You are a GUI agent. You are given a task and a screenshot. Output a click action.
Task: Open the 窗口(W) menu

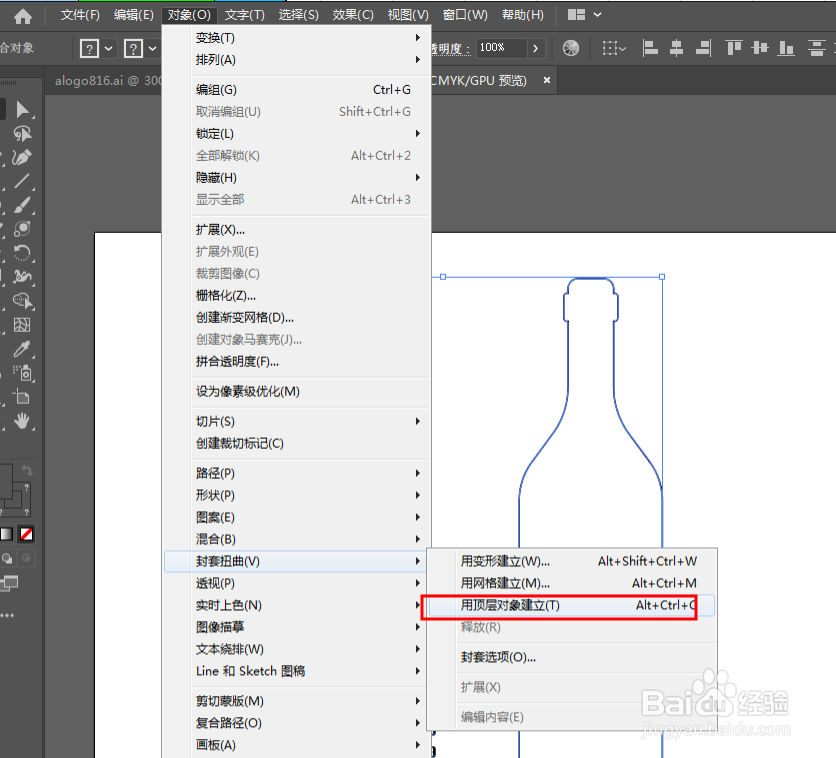tap(465, 15)
